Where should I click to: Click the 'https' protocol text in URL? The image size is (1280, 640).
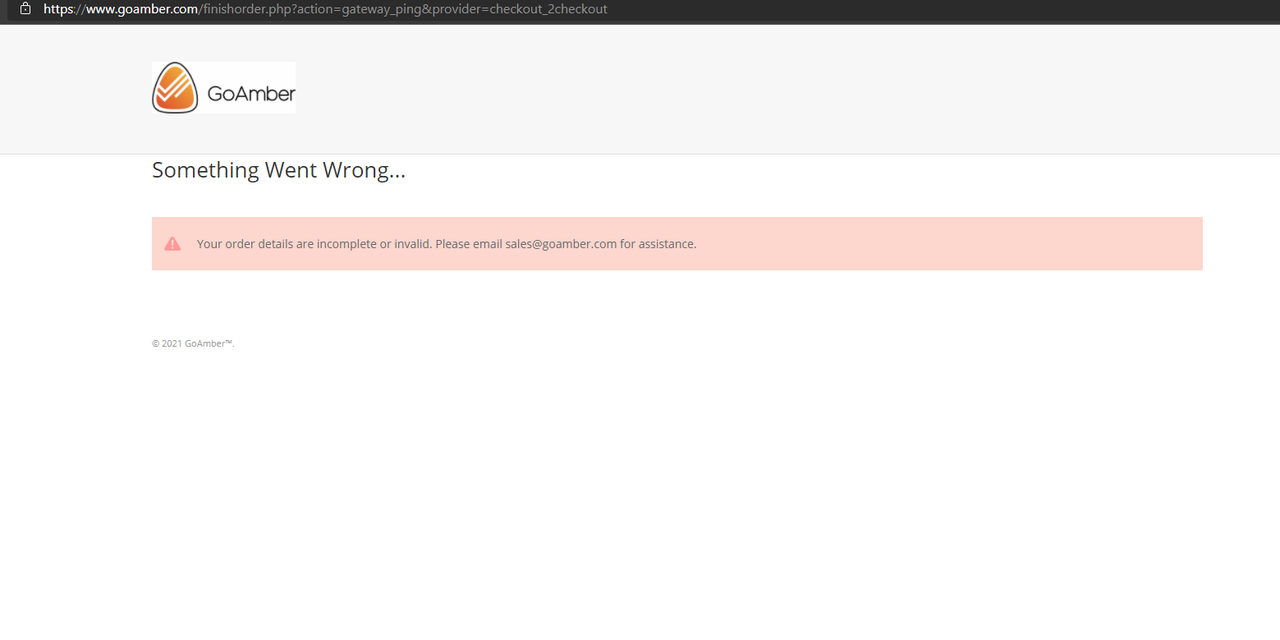(59, 9)
